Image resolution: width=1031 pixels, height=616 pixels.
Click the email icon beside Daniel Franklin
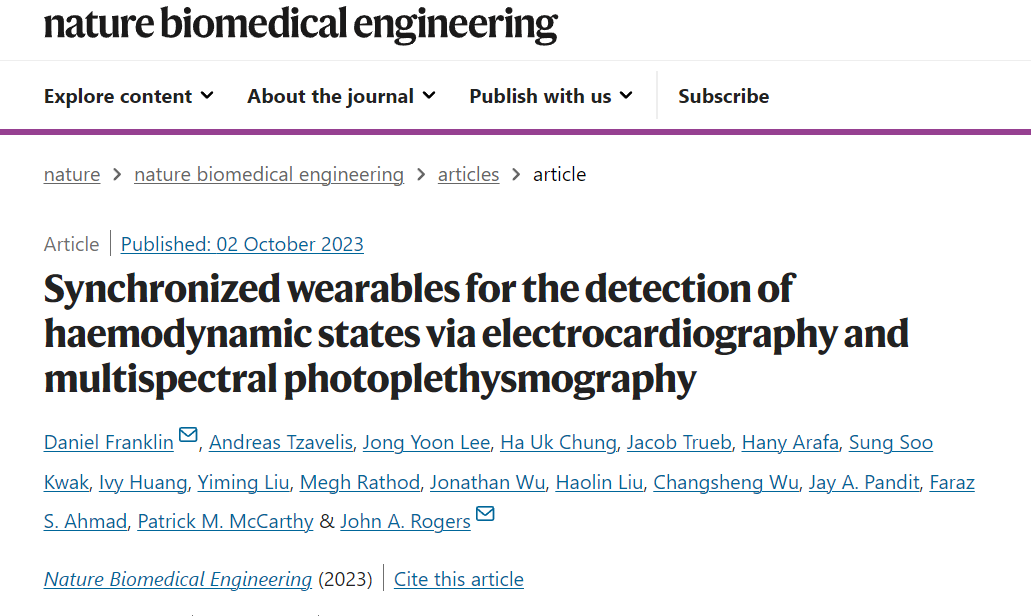[188, 435]
